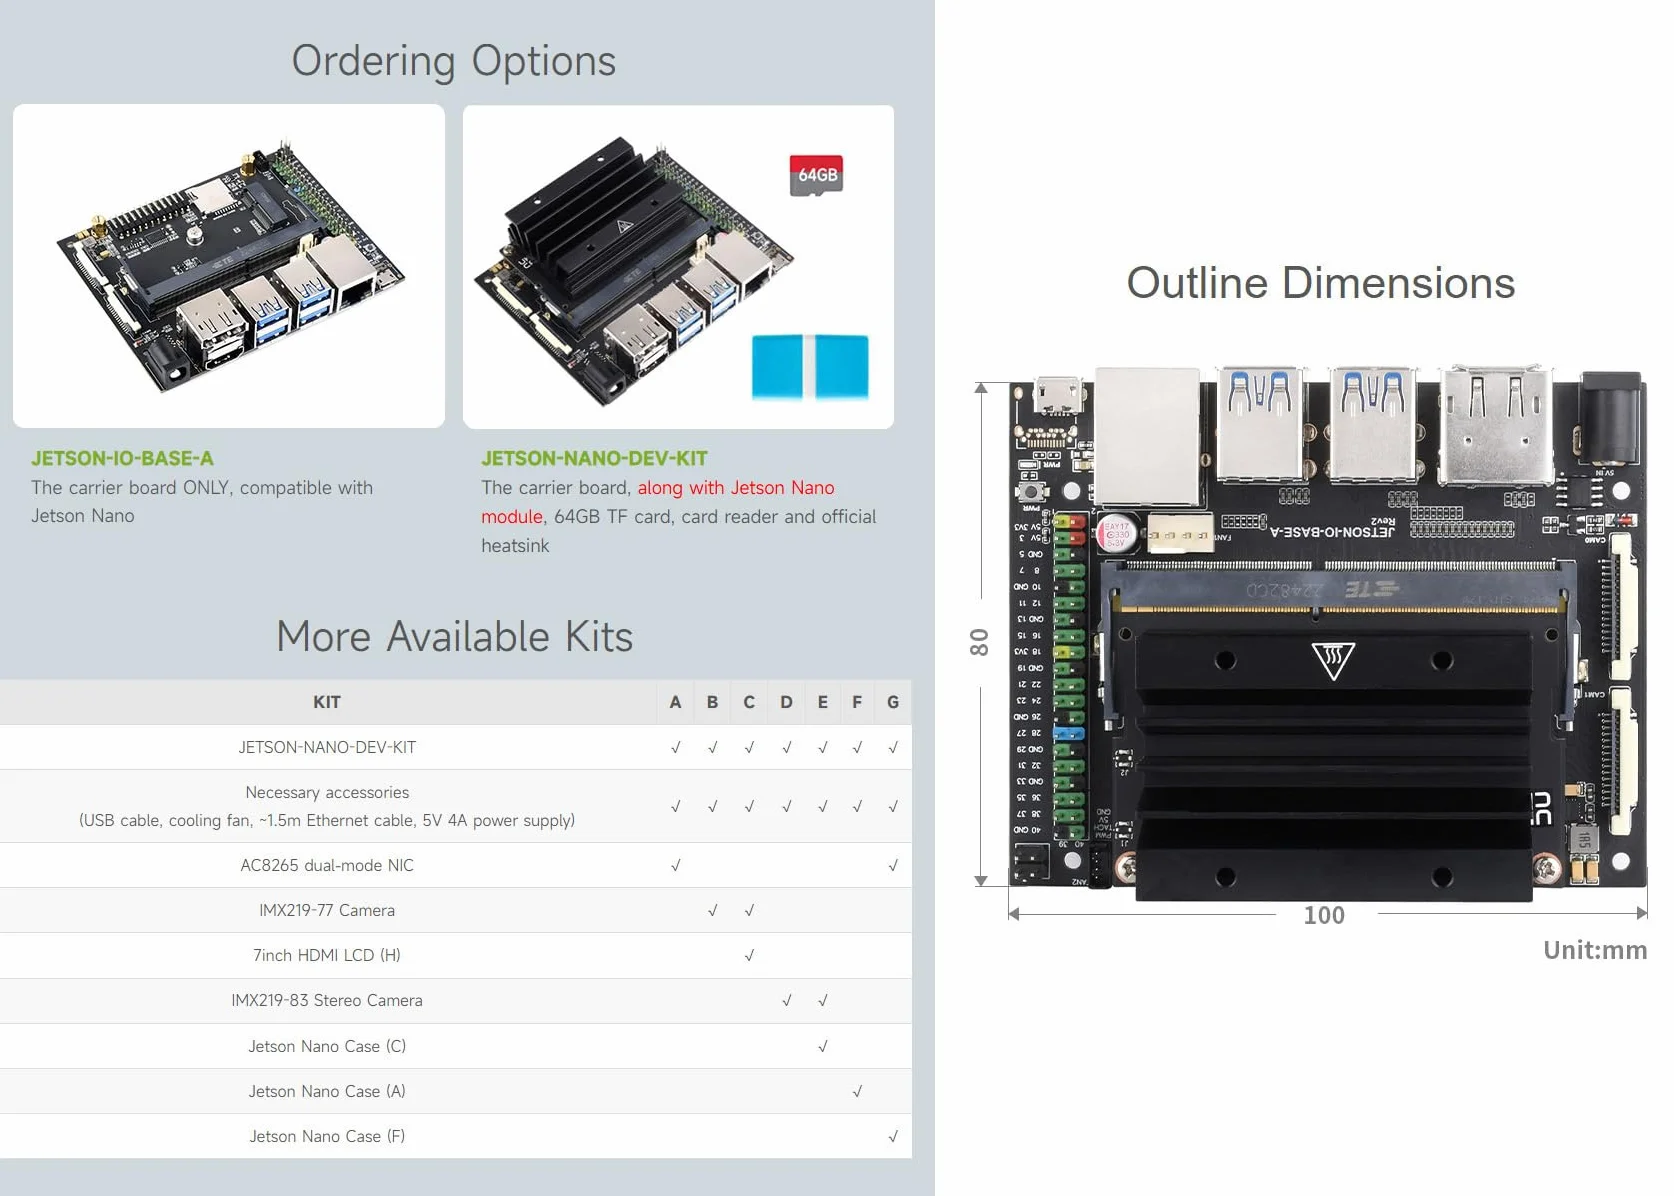Viewport: 1674px width, 1196px height.
Task: Click column header B in kits table
Action: pyautogui.click(x=713, y=702)
